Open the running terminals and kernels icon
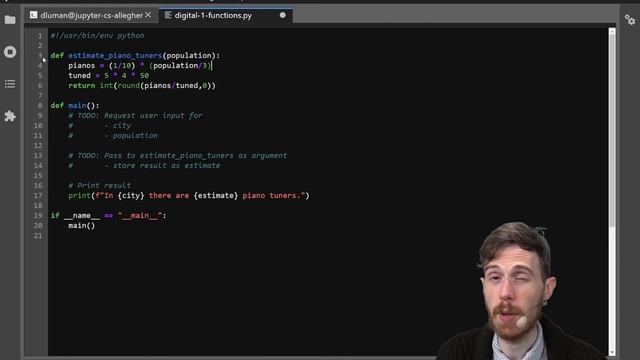This screenshot has height=360, width=640. pyautogui.click(x=10, y=52)
